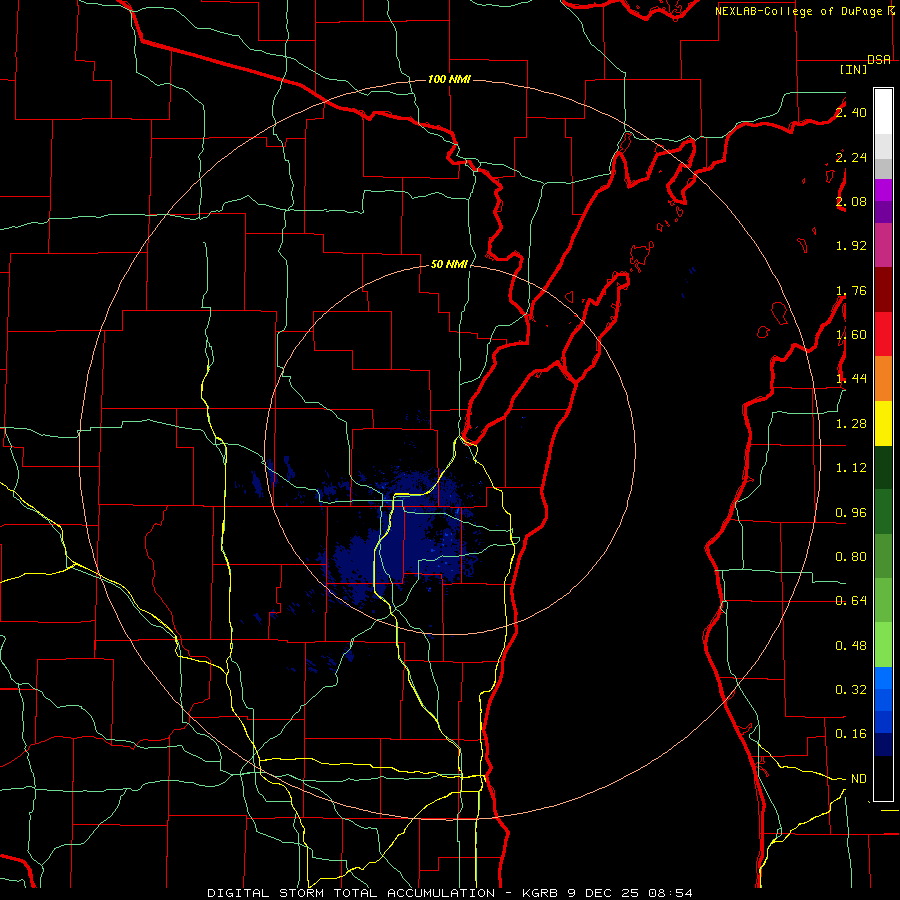This screenshot has width=900, height=900.
Task: Pick the bright magenta legend swatch
Action: click(883, 190)
